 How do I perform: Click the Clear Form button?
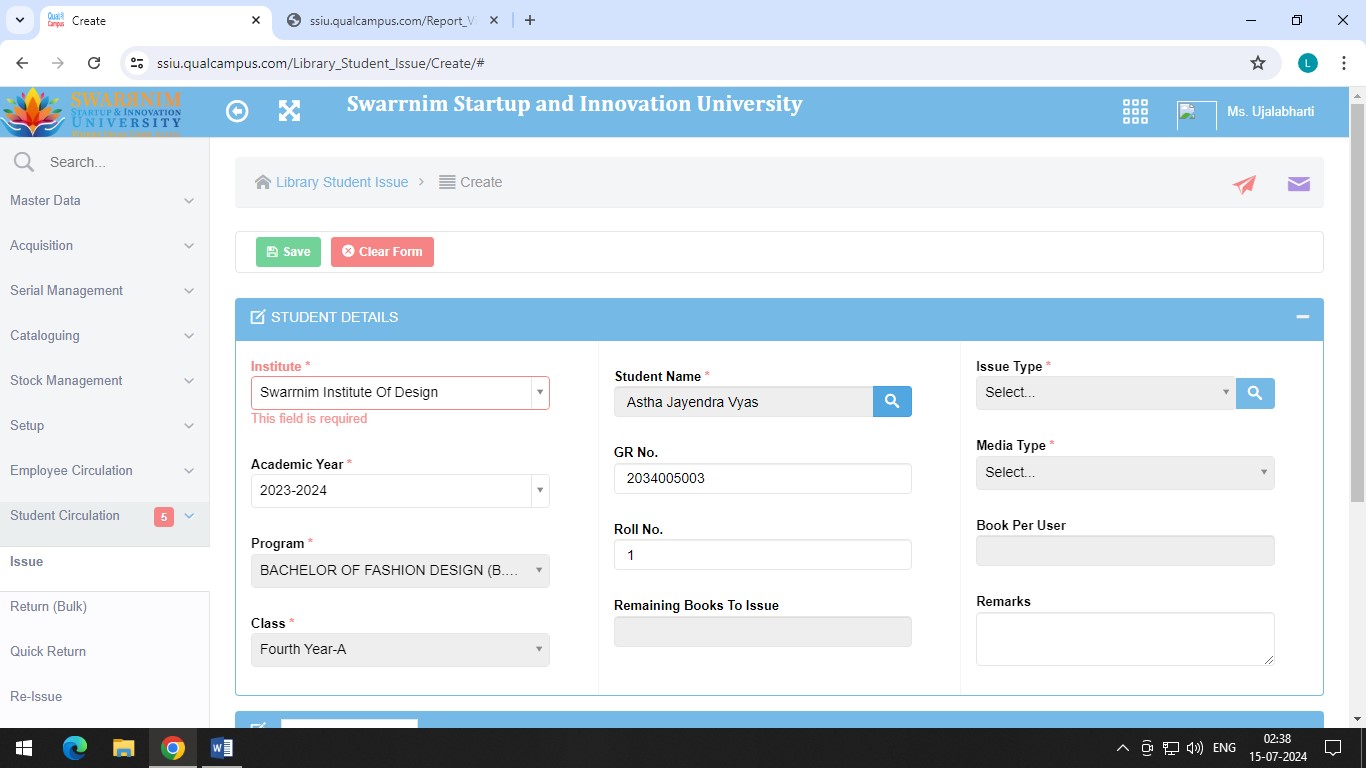(x=382, y=252)
